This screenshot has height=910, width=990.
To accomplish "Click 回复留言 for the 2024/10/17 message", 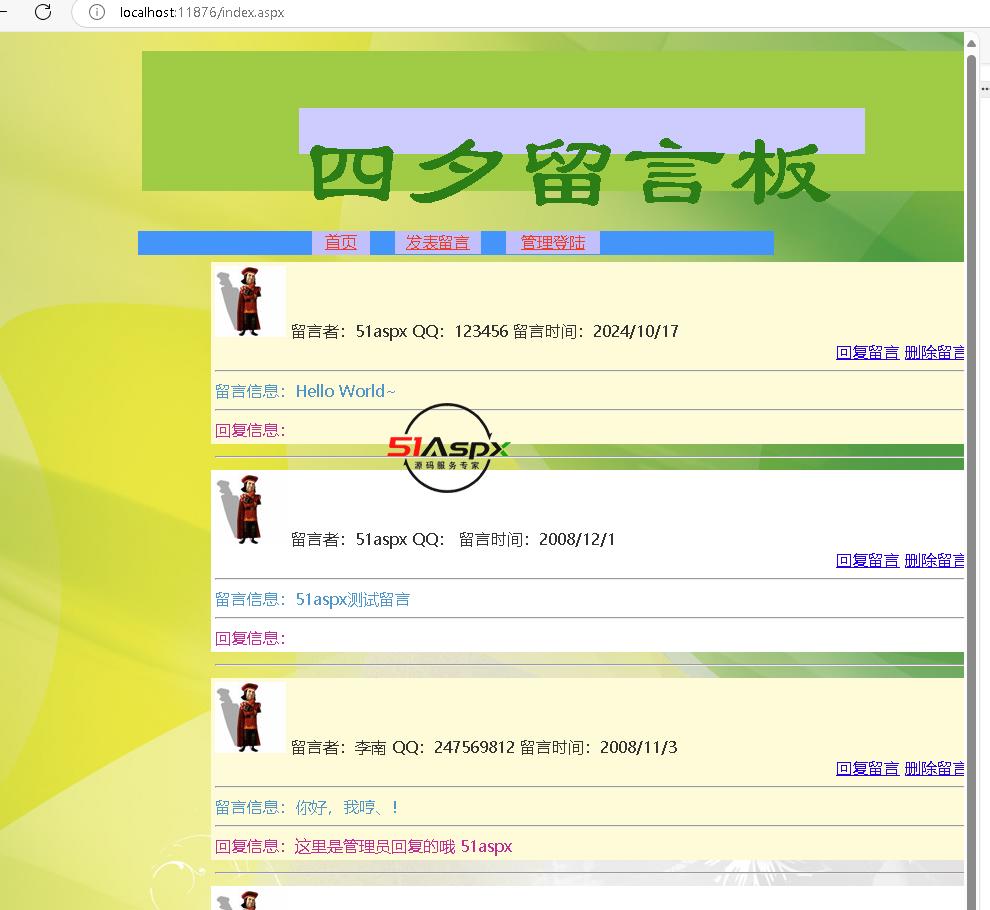I will tap(868, 352).
